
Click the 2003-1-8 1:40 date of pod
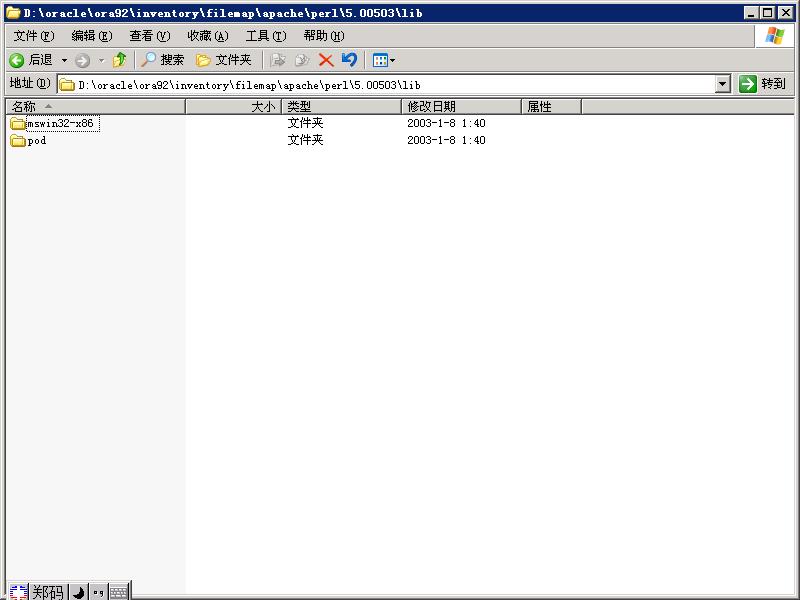[446, 140]
